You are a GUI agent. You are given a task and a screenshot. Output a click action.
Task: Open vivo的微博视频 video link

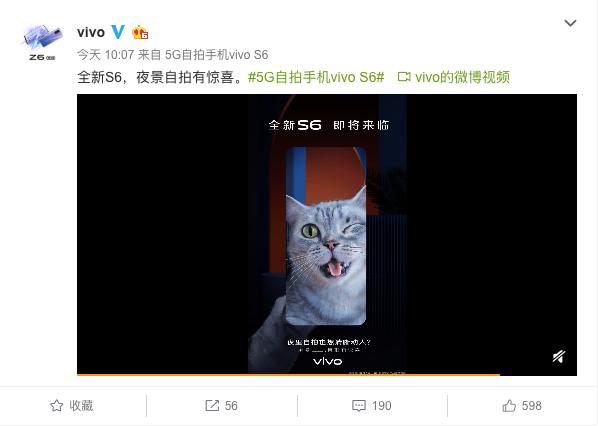point(462,77)
